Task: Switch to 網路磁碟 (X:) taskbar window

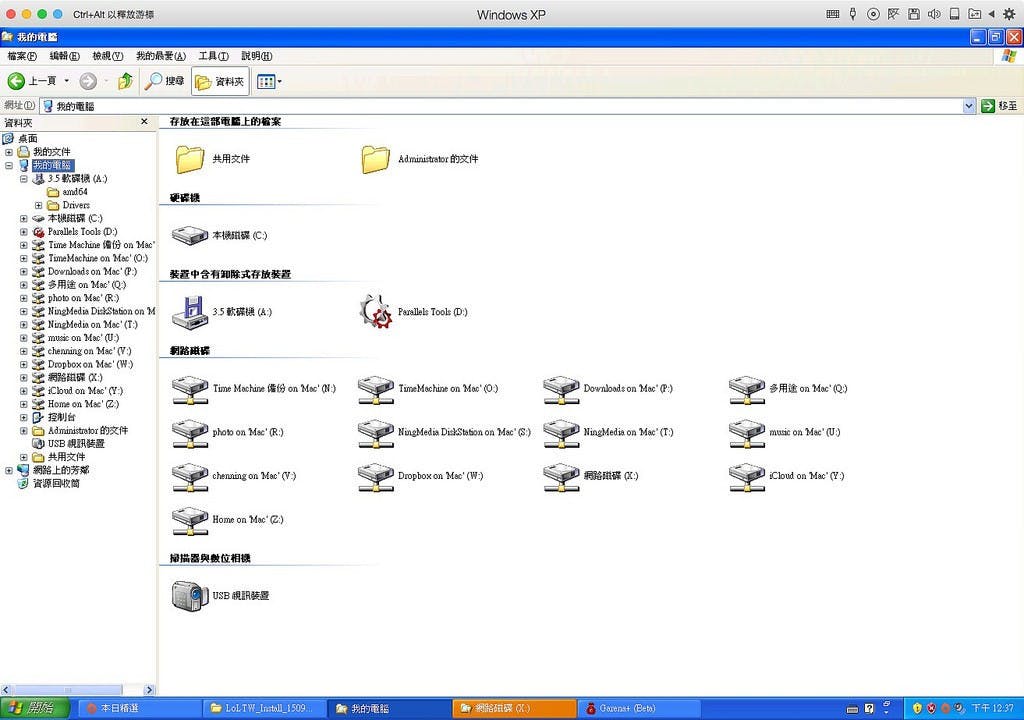Action: pos(513,708)
